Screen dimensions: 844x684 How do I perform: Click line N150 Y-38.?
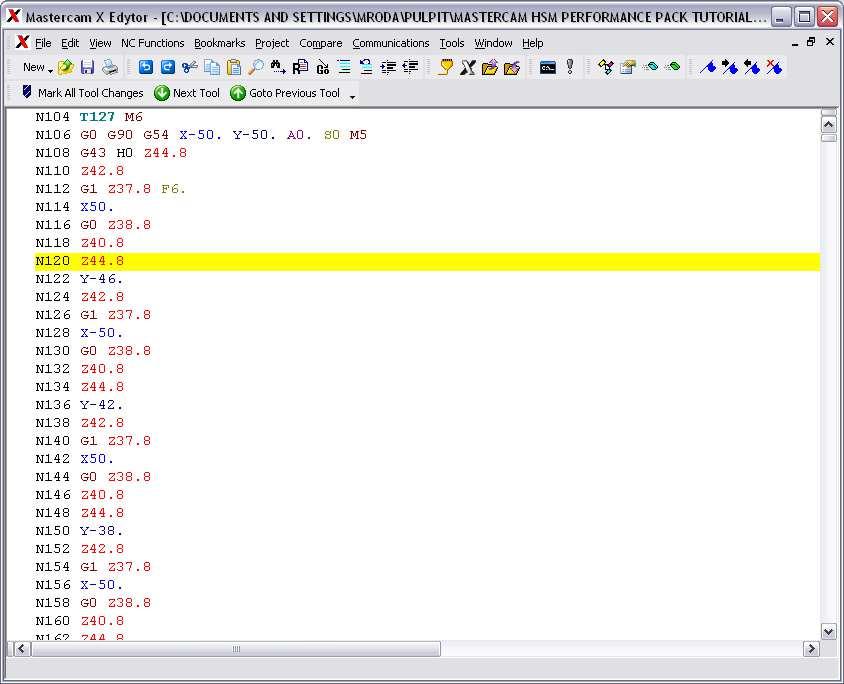point(79,531)
